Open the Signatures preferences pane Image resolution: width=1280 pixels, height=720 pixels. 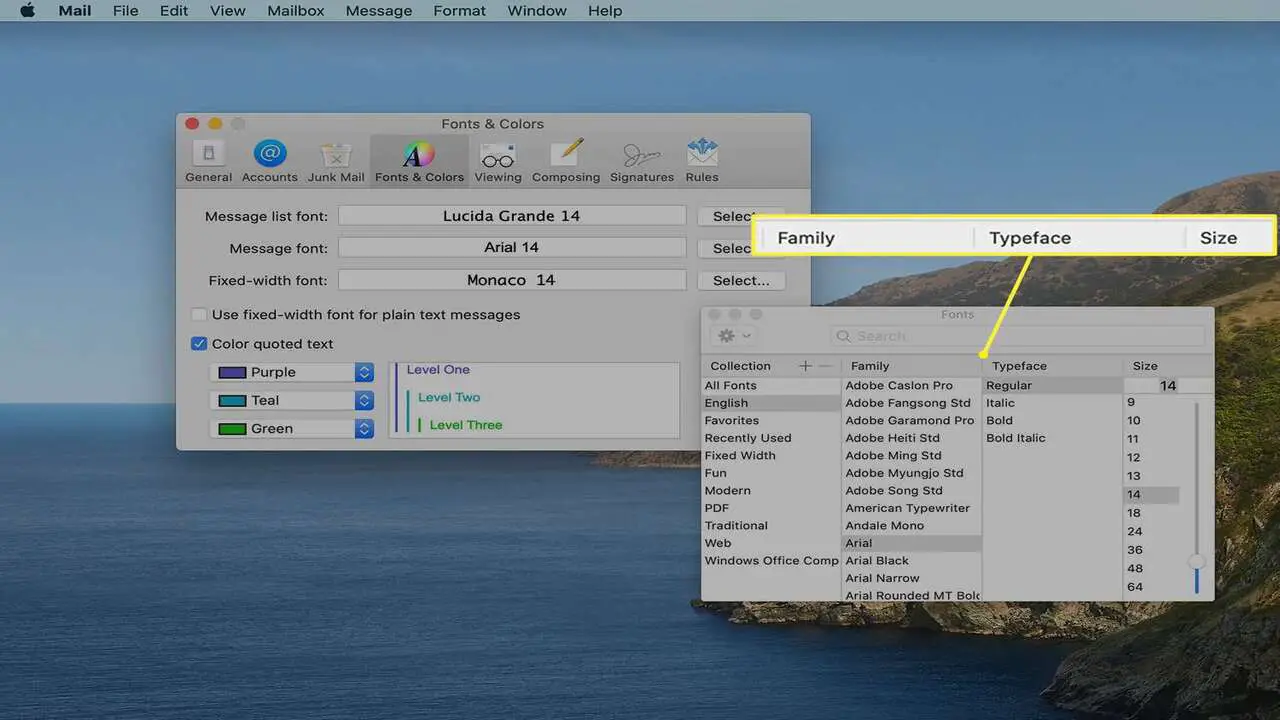(x=641, y=161)
